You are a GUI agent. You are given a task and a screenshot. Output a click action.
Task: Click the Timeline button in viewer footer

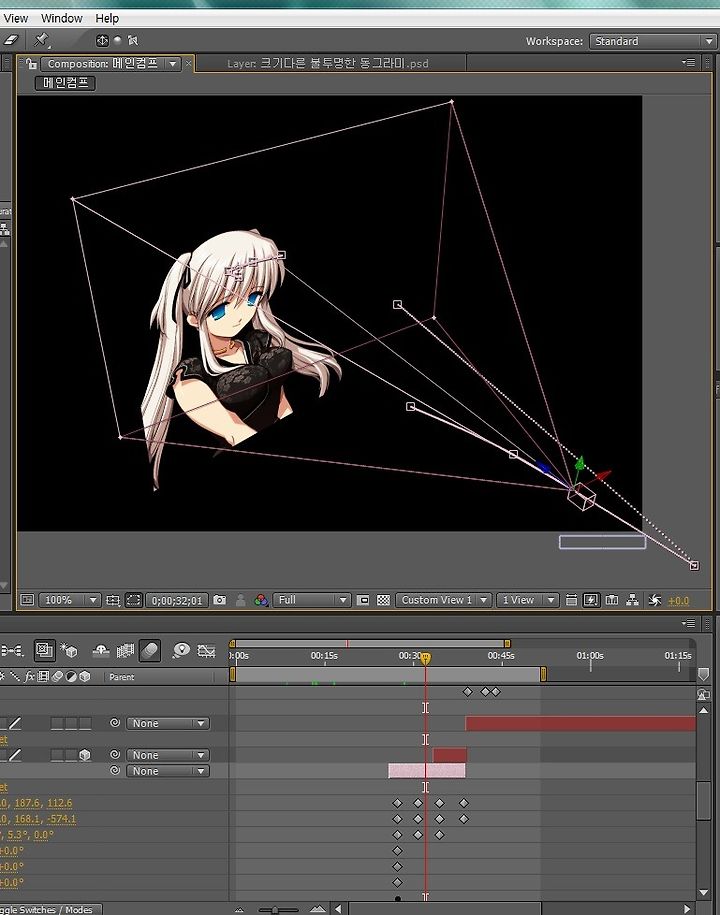pyautogui.click(x=612, y=600)
